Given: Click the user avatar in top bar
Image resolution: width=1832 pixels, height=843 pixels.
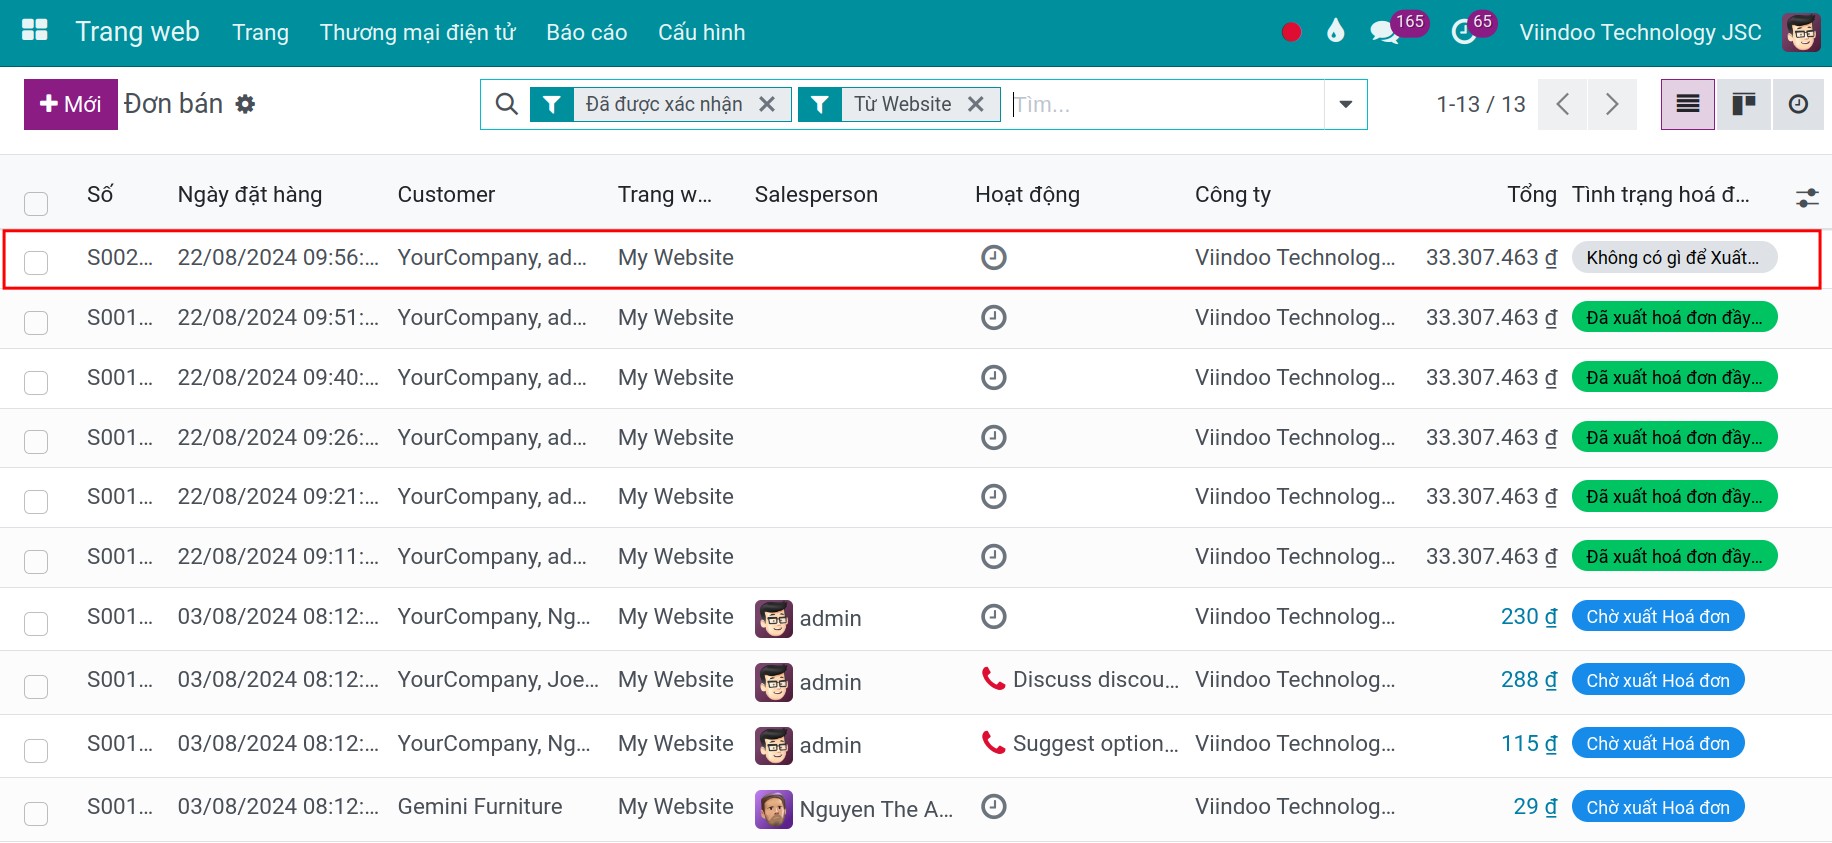Looking at the screenshot, I should pyautogui.click(x=1802, y=32).
